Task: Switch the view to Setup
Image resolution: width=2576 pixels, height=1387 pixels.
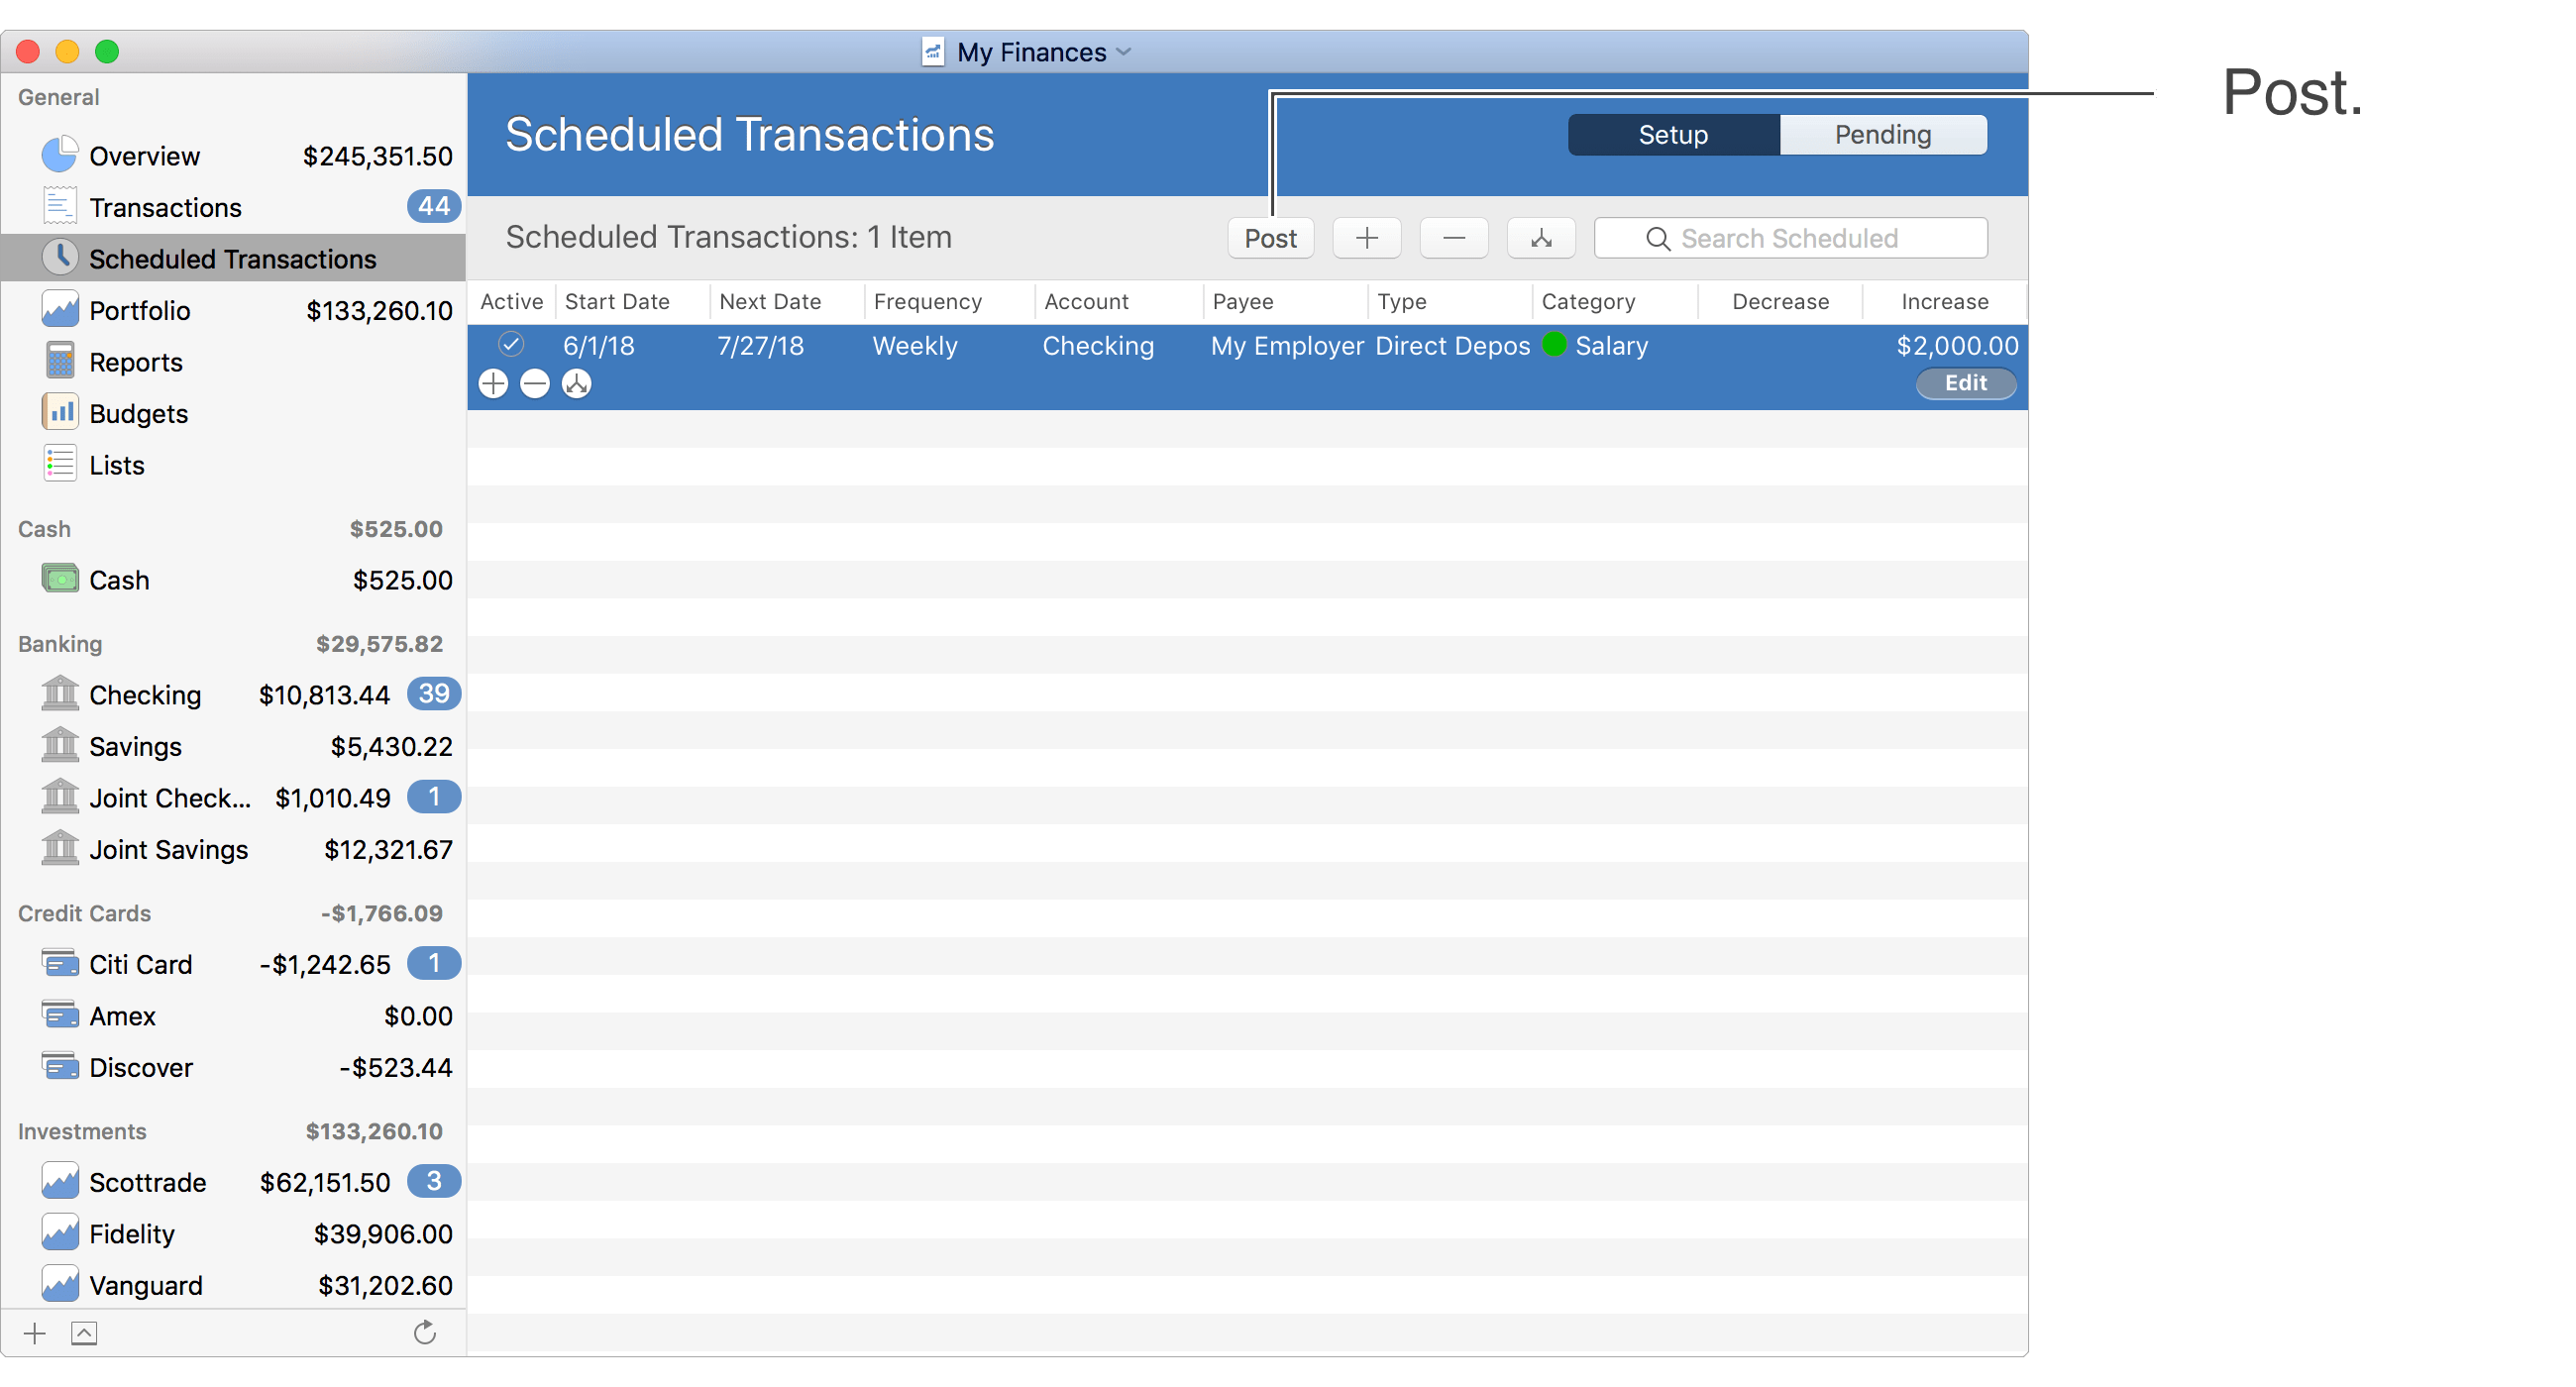Action: 1673,134
